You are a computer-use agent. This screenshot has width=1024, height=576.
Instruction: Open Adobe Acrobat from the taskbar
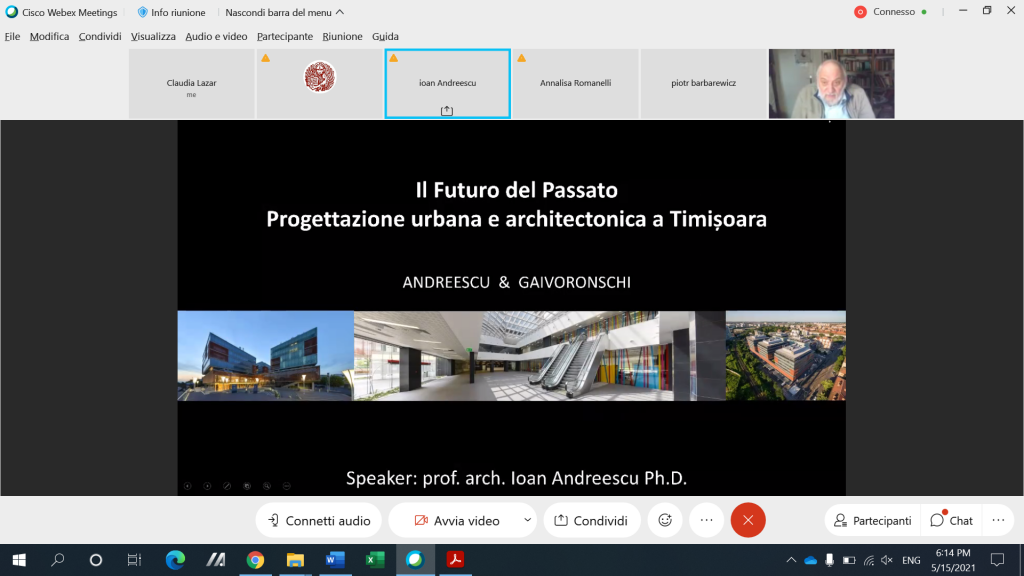454,560
